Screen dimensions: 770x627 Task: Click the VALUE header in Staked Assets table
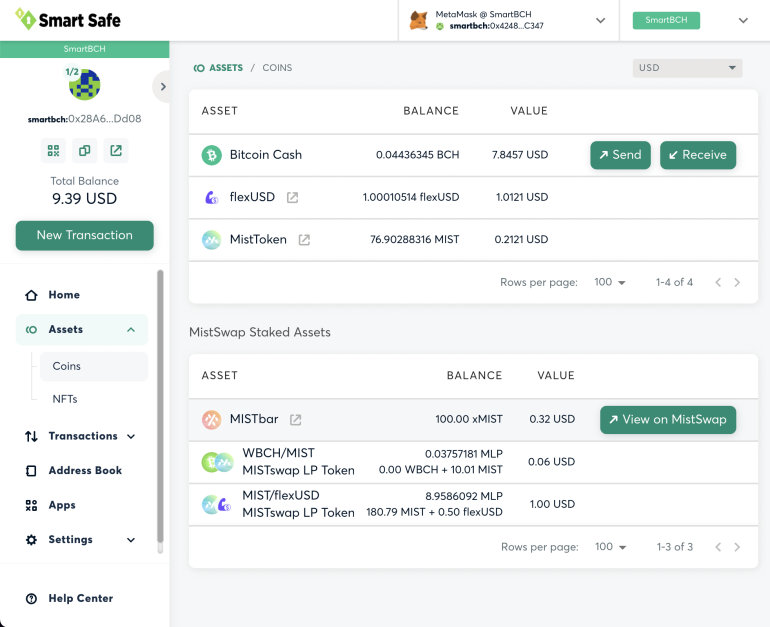click(556, 376)
